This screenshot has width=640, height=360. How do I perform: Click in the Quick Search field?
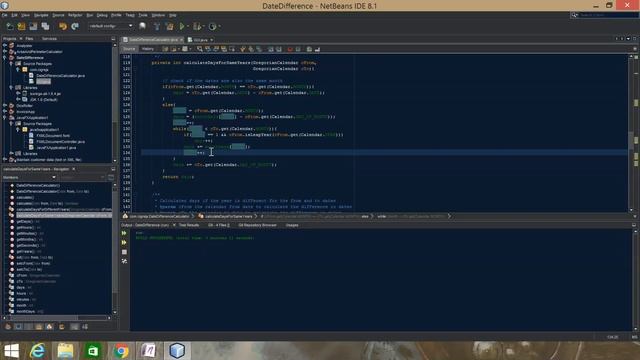pyautogui.click(x=608, y=15)
